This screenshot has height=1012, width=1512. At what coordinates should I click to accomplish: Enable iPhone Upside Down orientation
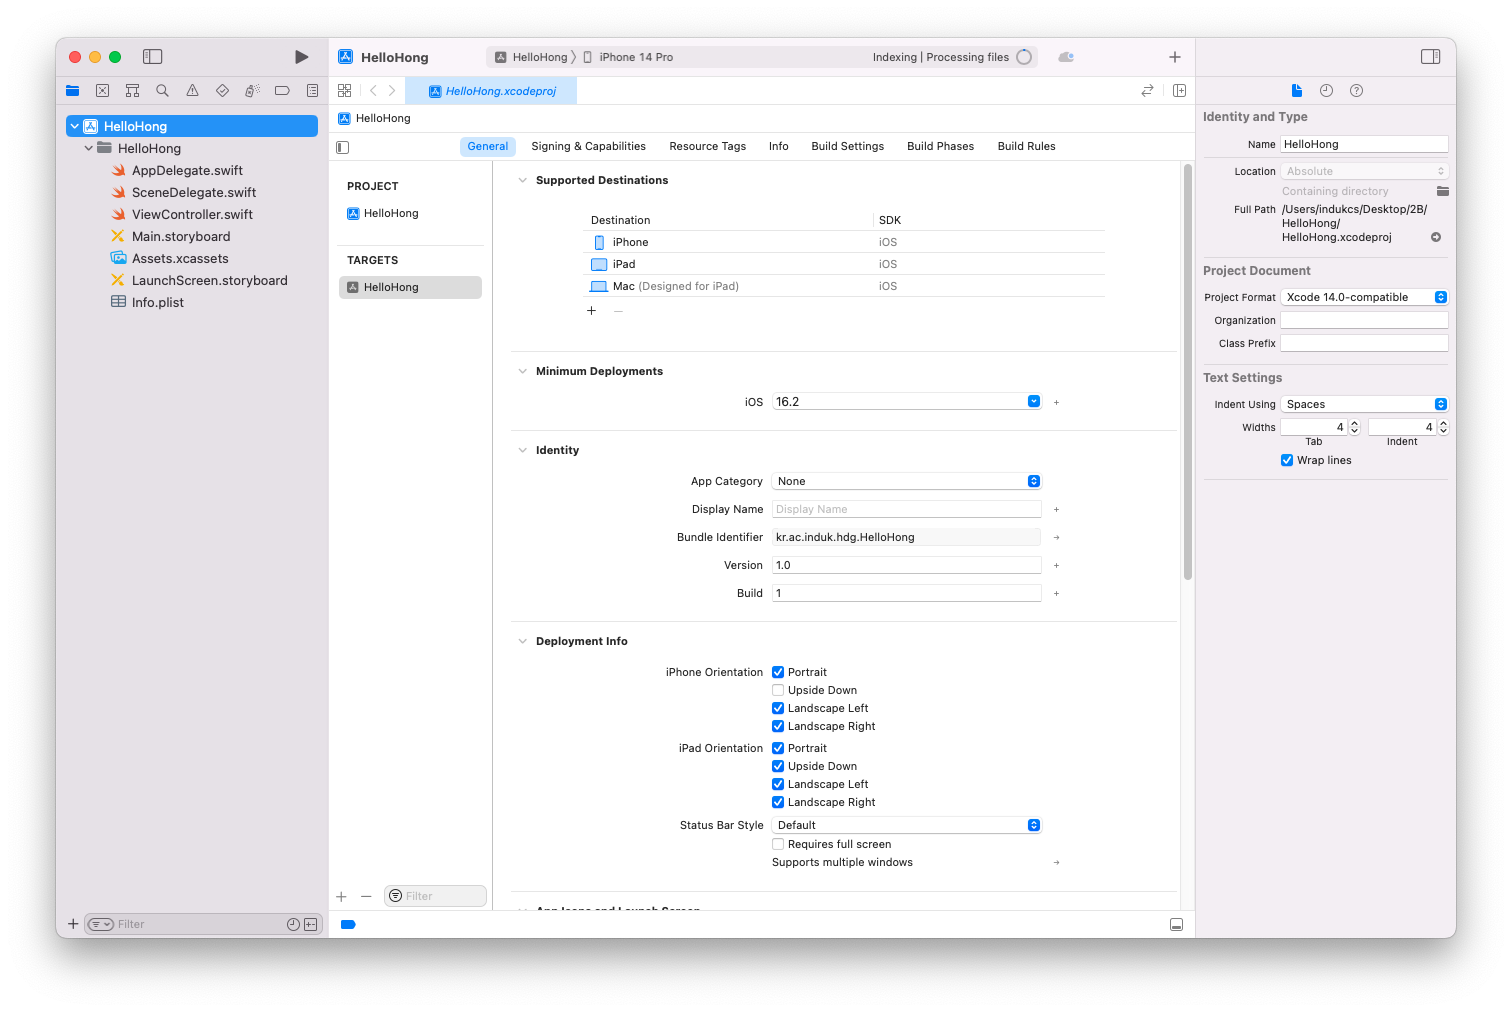(x=778, y=690)
